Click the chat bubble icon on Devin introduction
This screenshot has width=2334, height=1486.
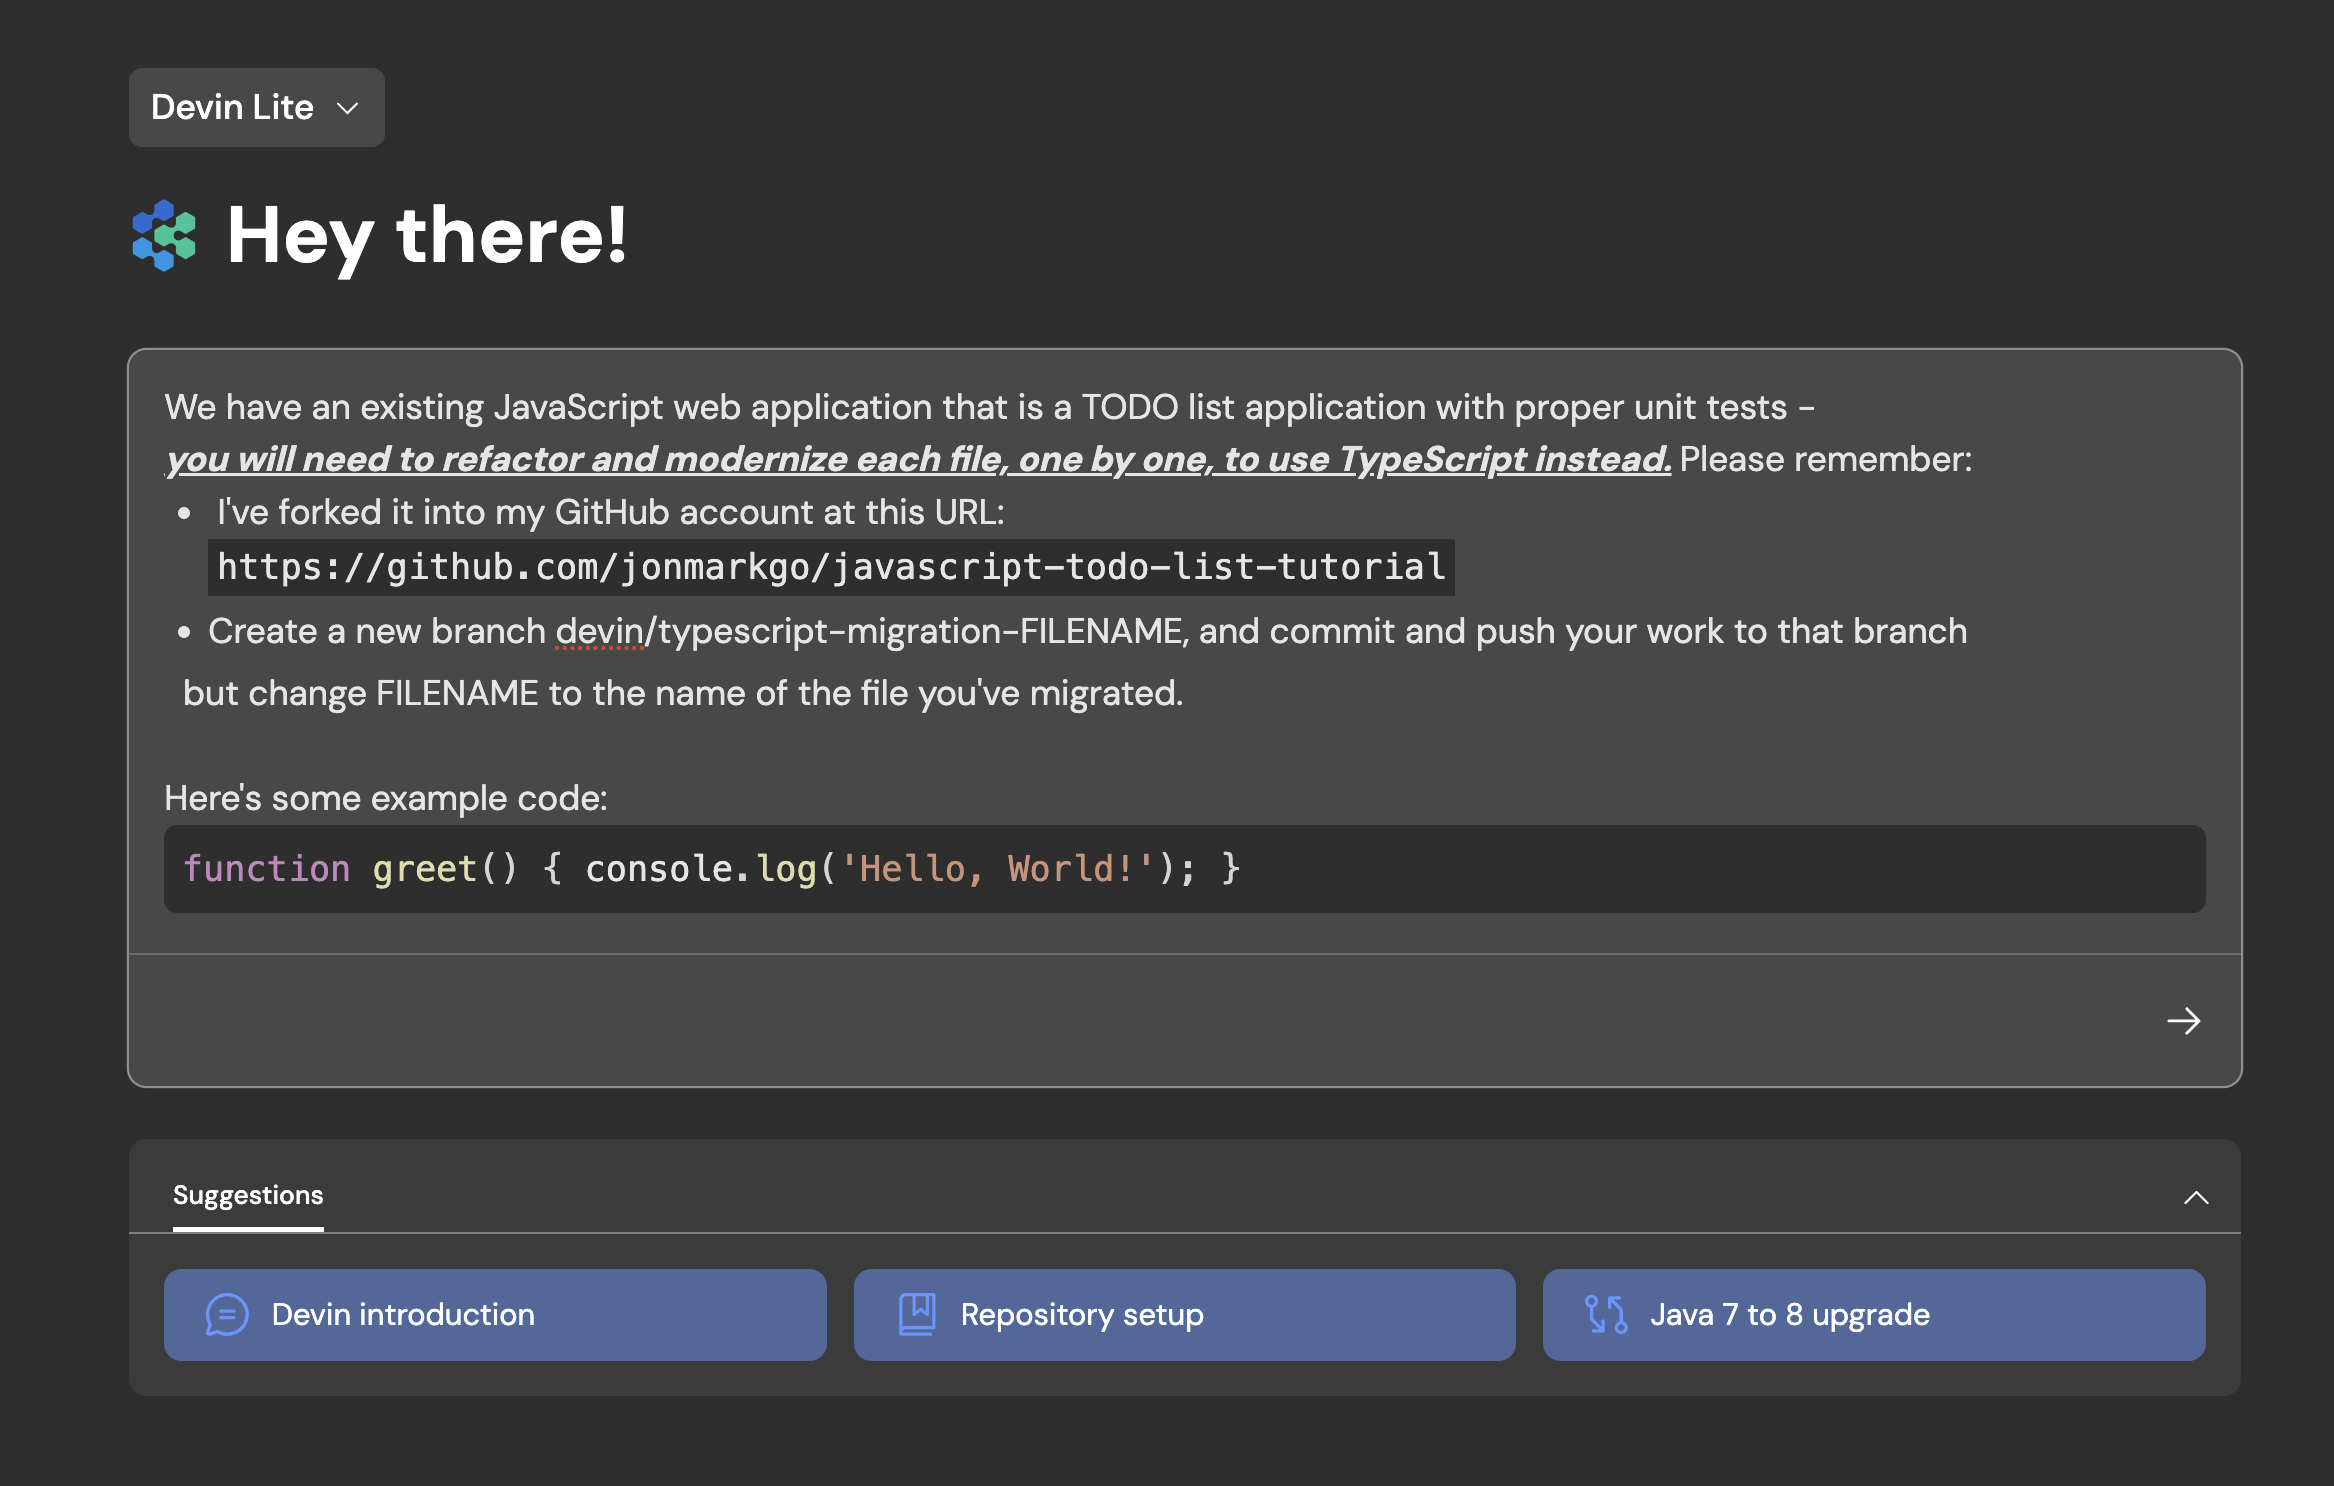click(227, 1314)
